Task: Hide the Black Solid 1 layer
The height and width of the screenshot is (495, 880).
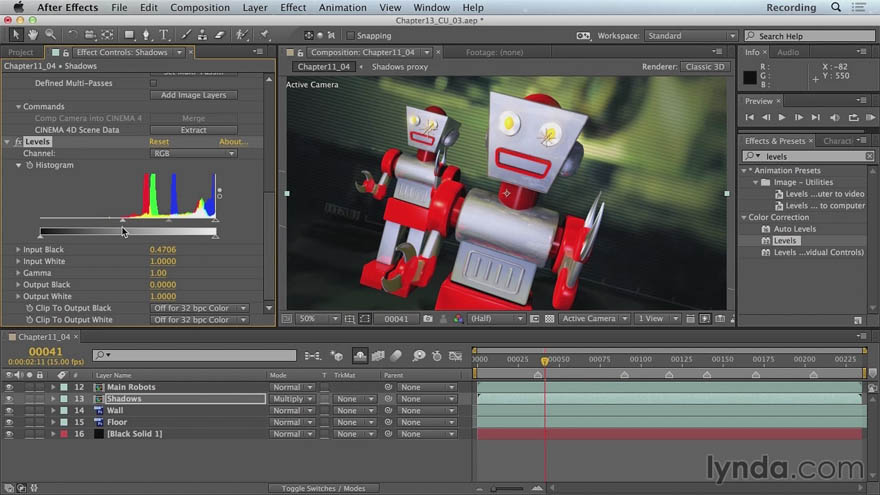Action: coord(9,434)
